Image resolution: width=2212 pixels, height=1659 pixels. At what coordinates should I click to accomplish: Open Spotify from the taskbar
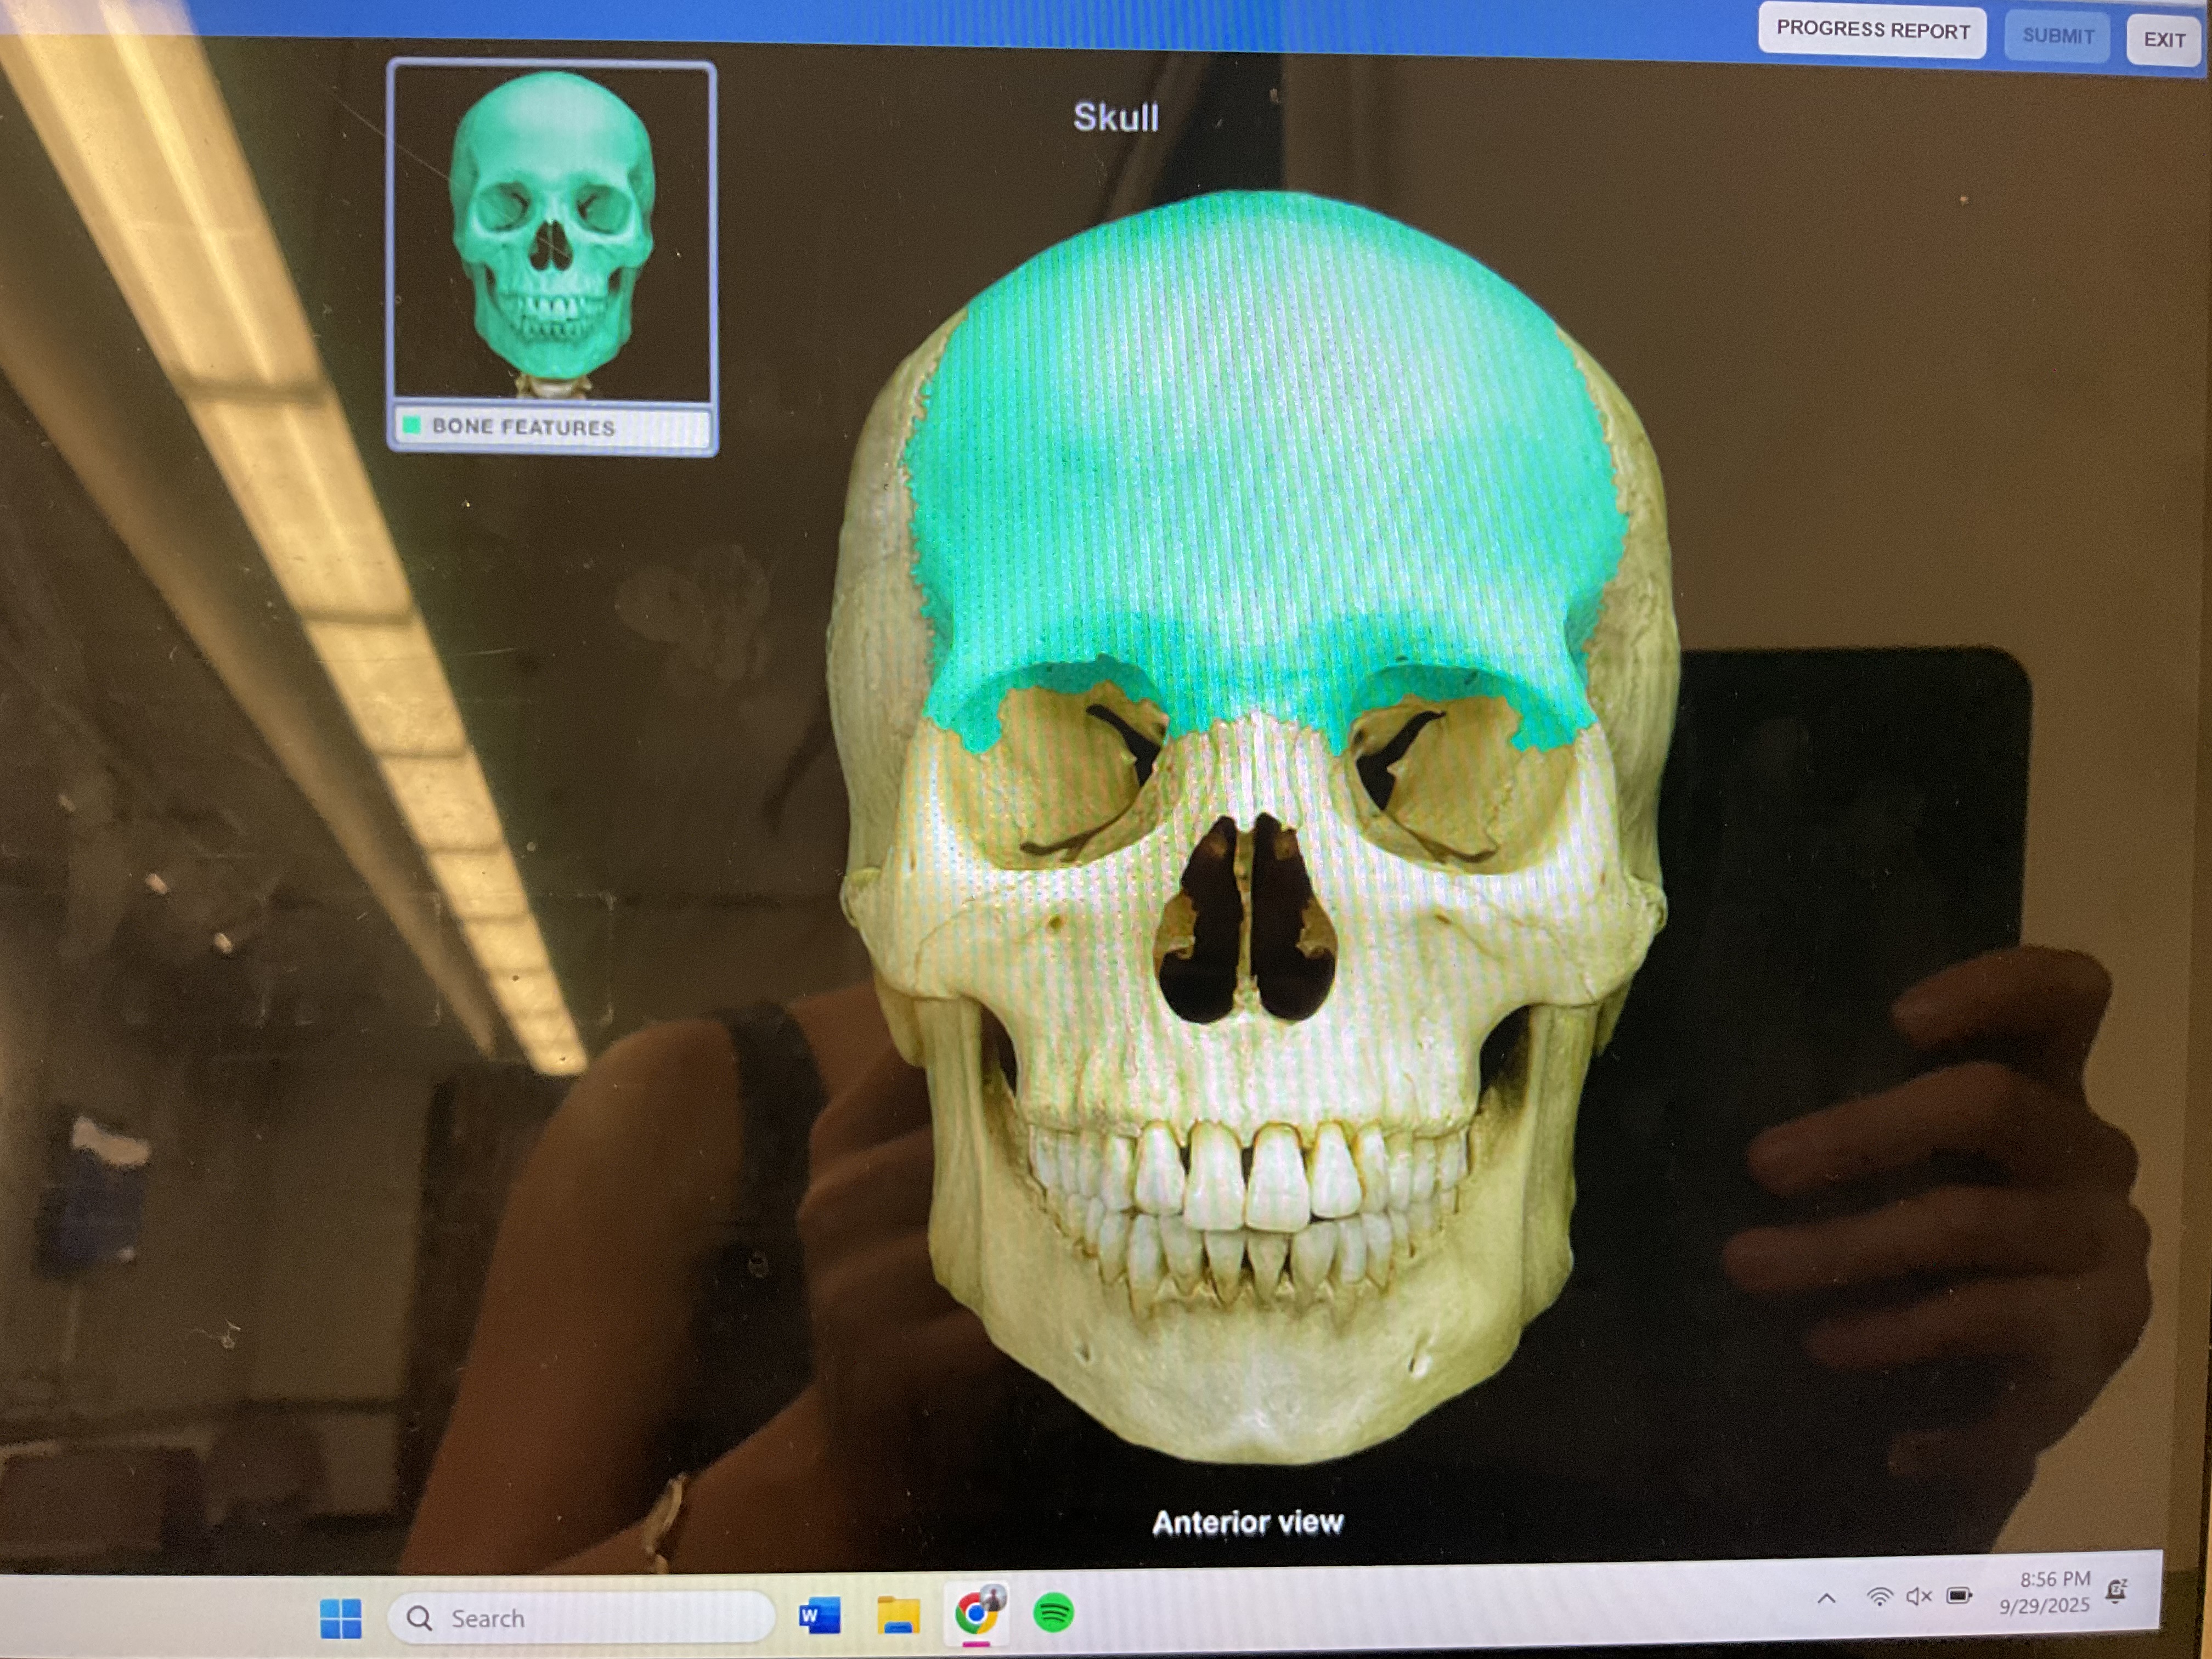coord(1053,1613)
